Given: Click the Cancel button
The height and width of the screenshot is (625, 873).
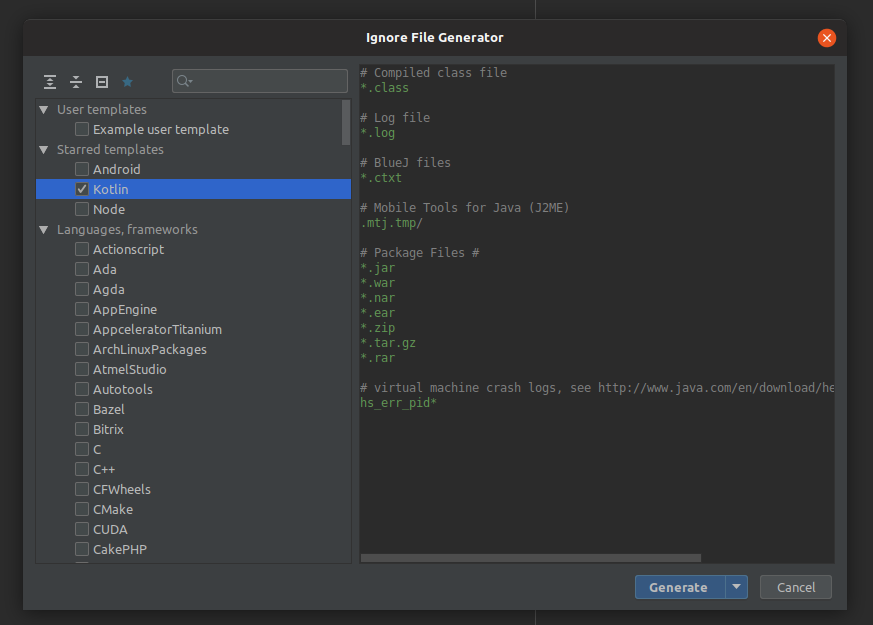Looking at the screenshot, I should (796, 587).
